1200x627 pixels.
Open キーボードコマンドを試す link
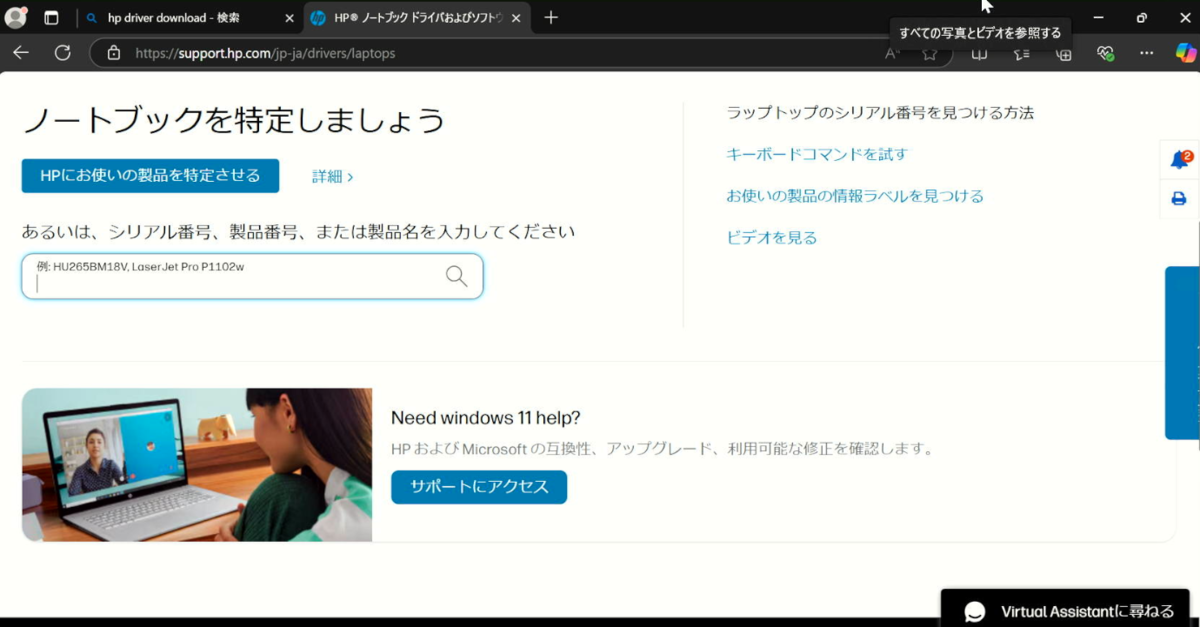pyautogui.click(x=817, y=154)
